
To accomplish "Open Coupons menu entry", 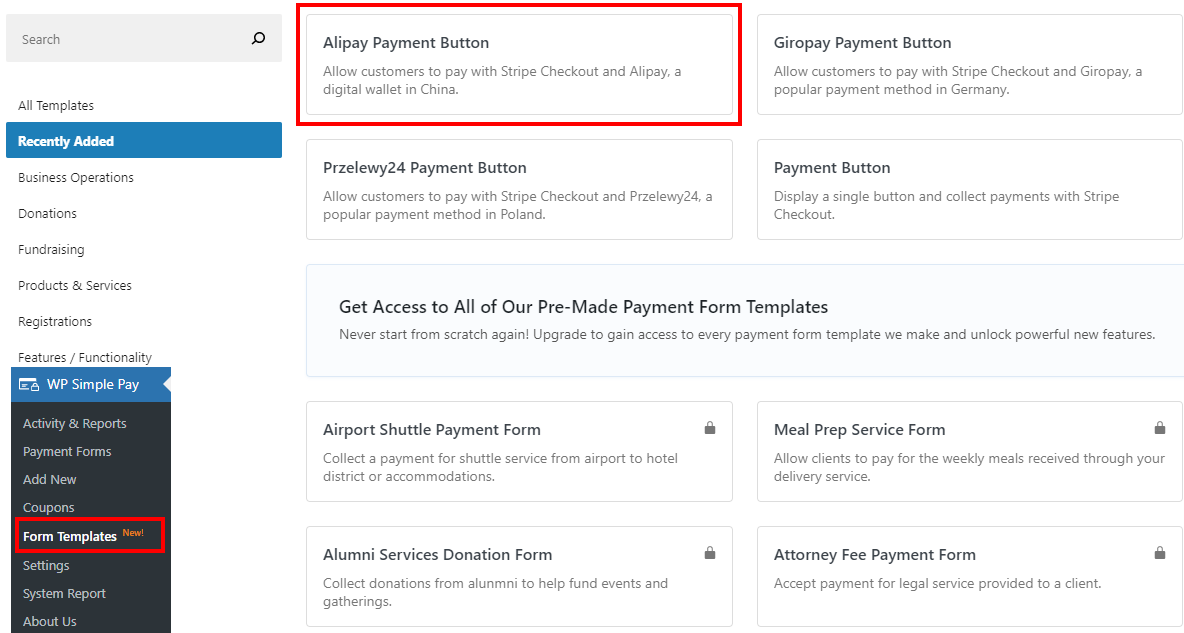I will coord(49,507).
